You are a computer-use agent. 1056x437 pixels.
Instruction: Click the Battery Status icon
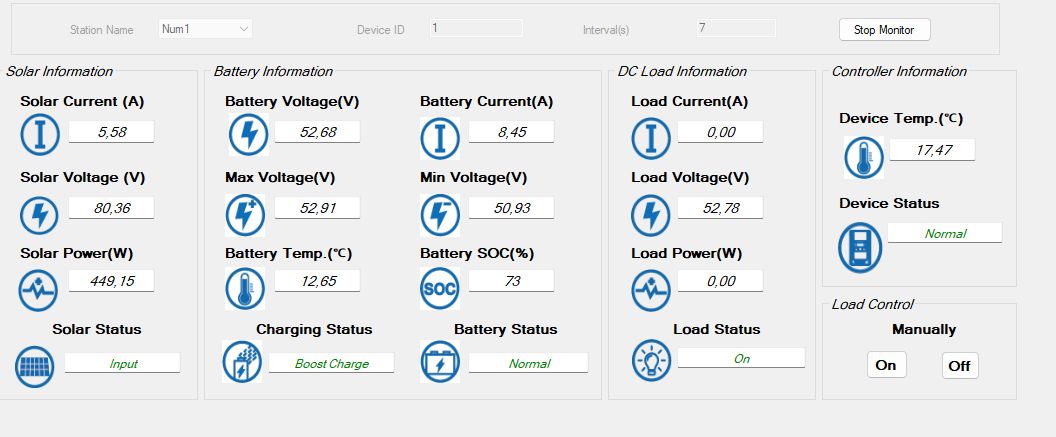point(438,362)
